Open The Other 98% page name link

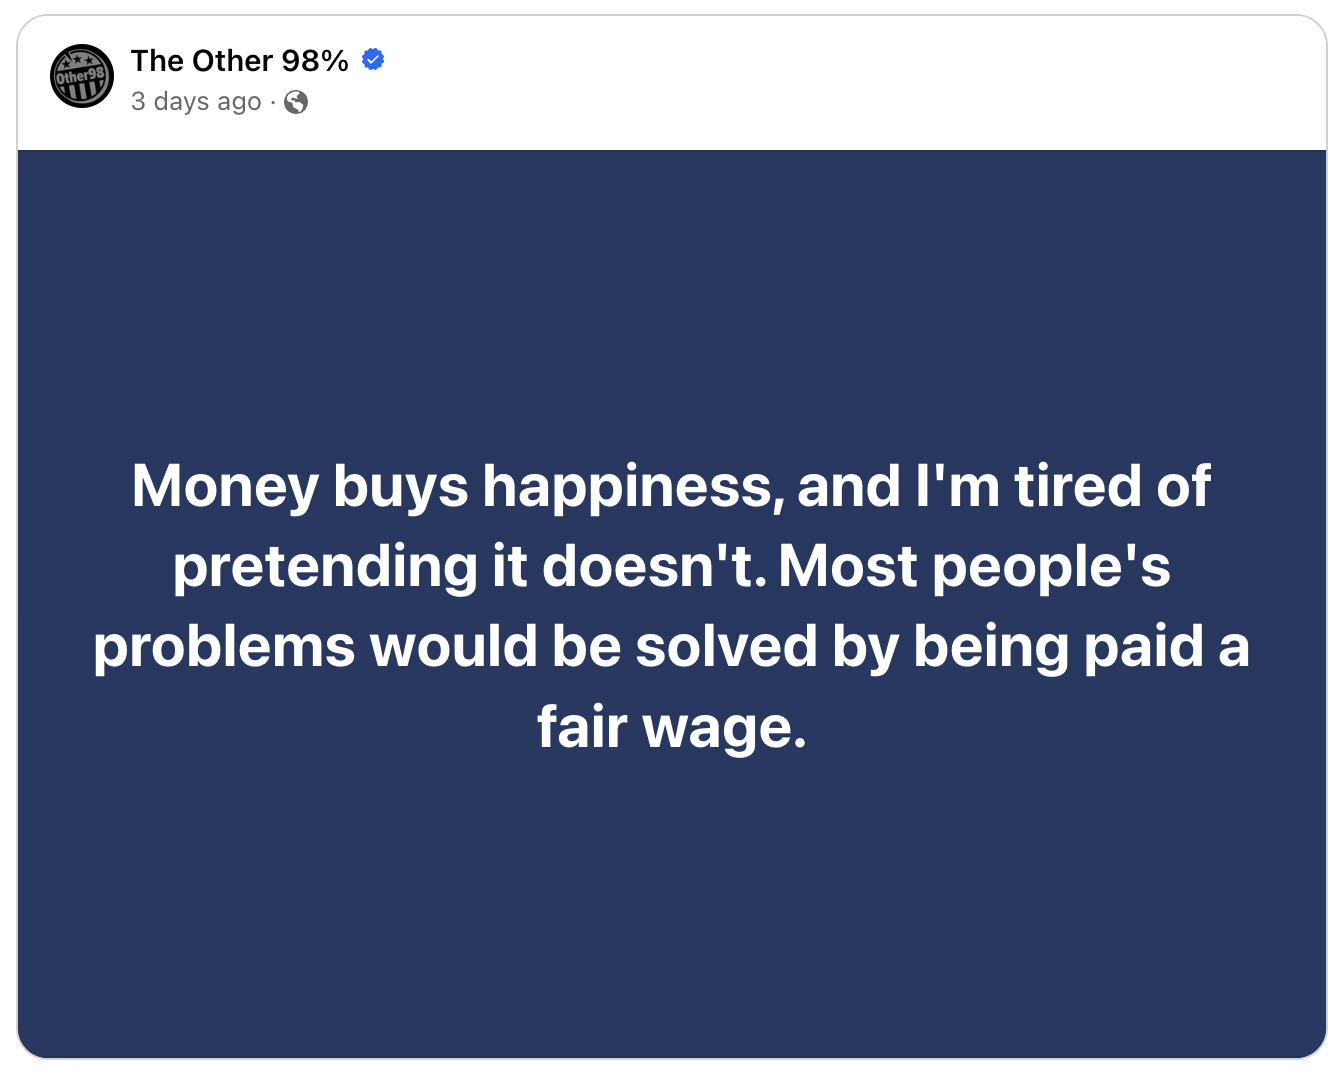240,61
